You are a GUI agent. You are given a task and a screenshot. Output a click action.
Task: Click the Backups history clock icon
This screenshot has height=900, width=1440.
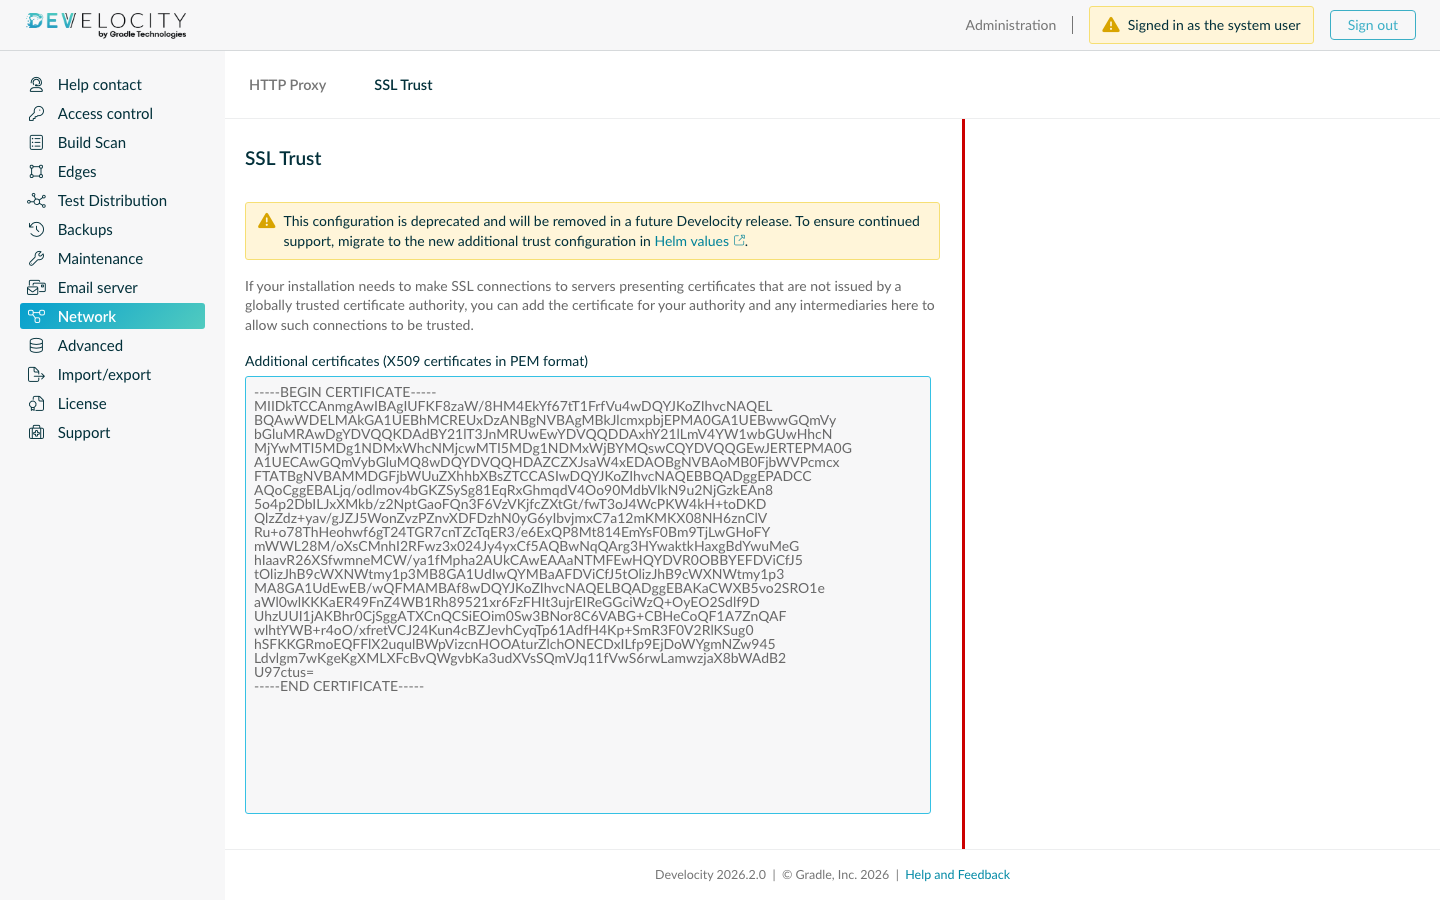tap(37, 230)
